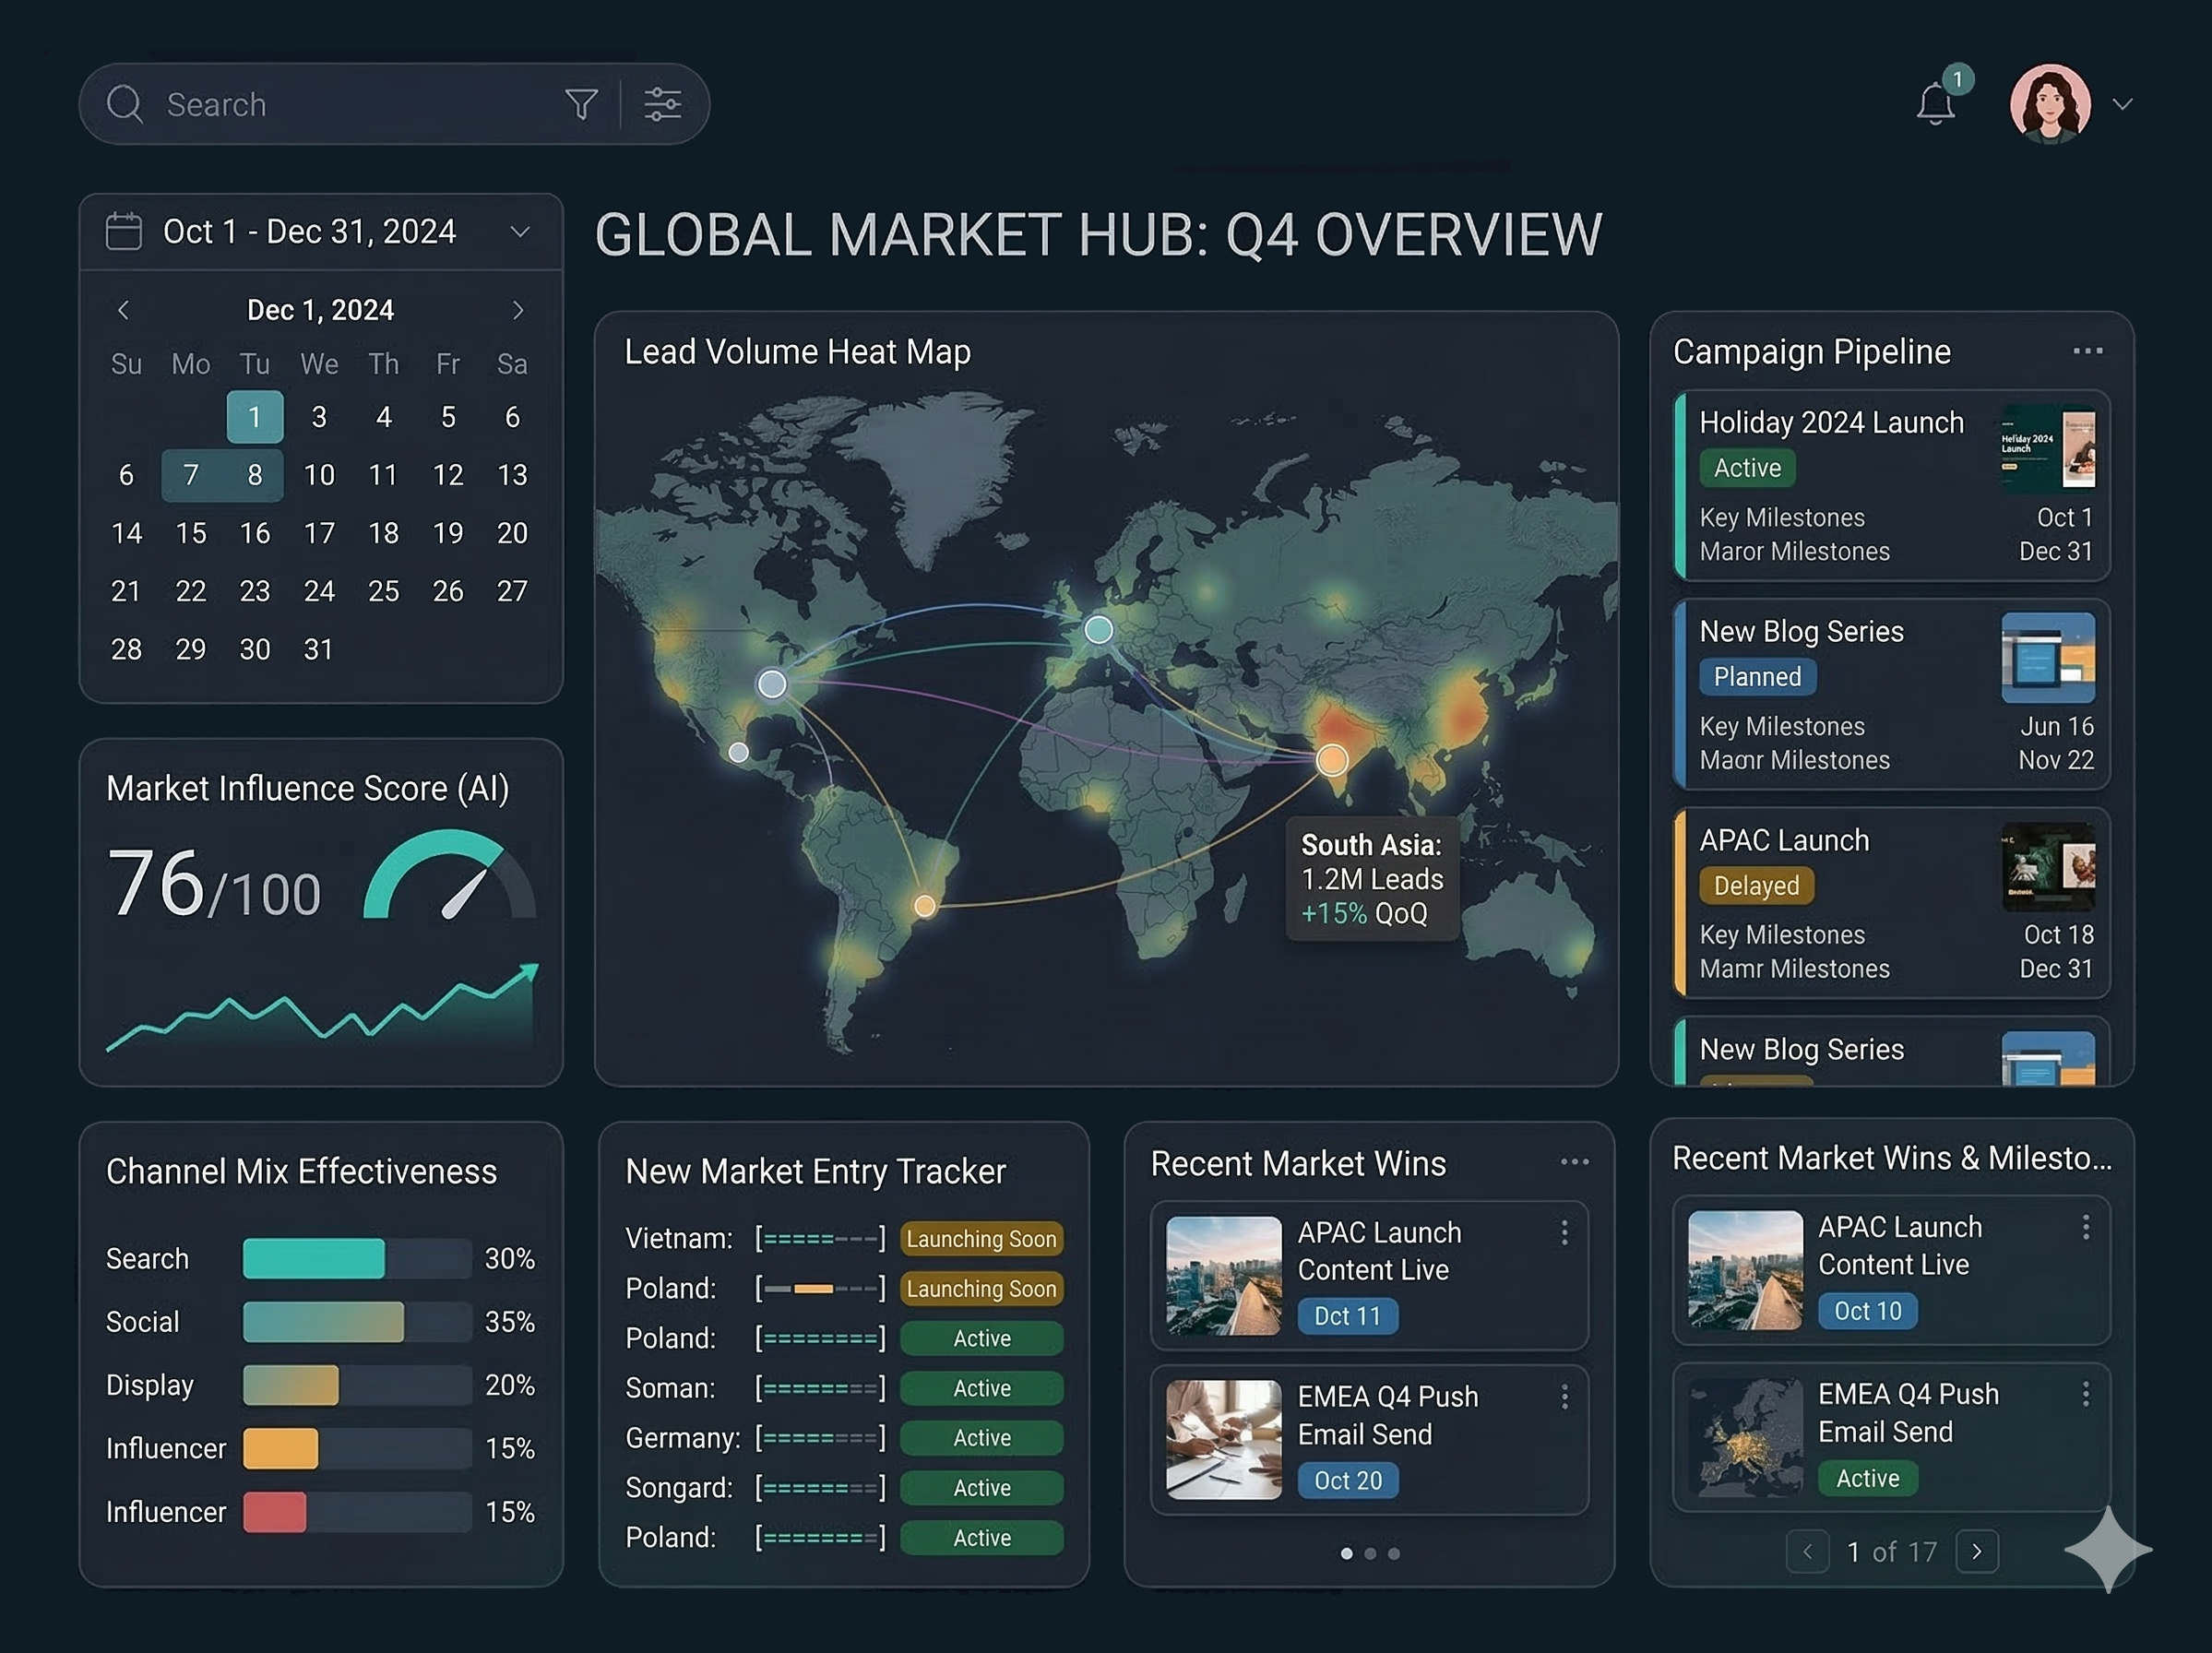Click the South Asia tooltip on the heat map
This screenshot has width=2212, height=1653.
1372,879
